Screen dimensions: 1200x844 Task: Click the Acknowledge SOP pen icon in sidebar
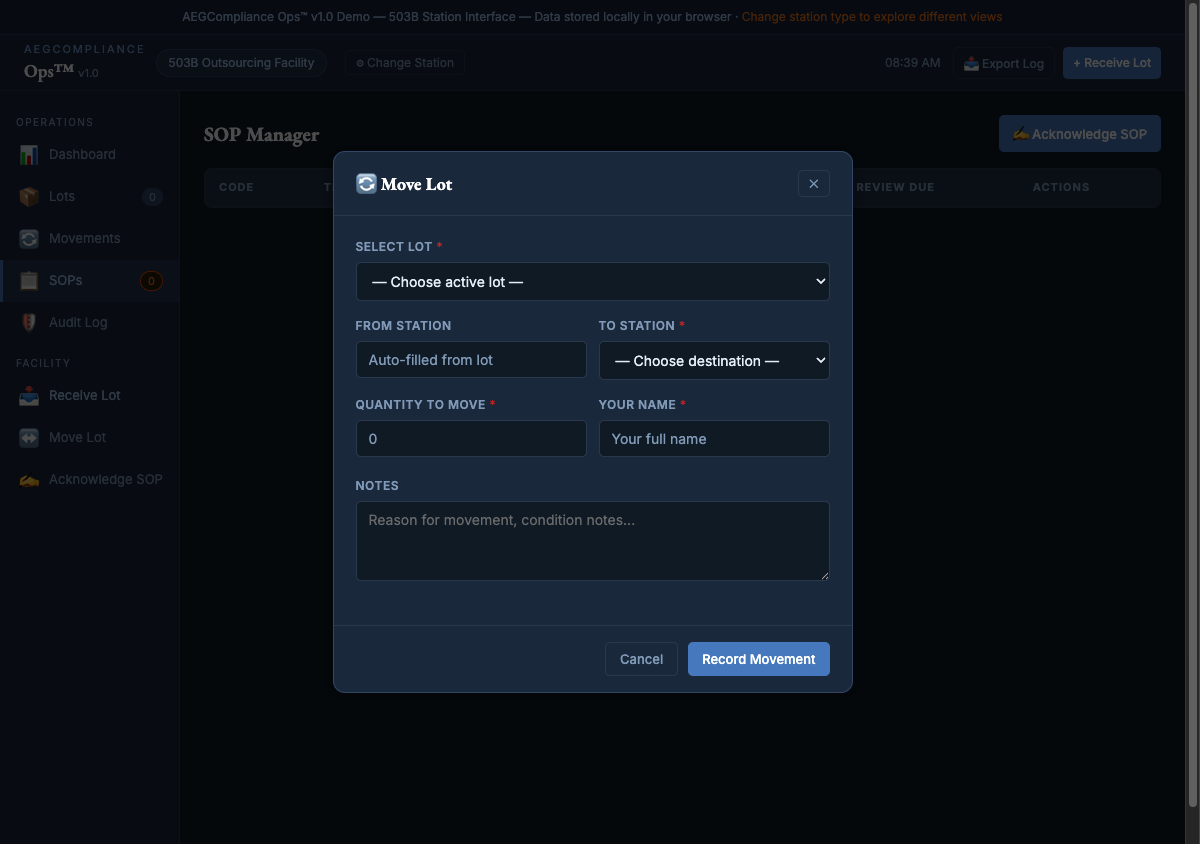tap(29, 480)
